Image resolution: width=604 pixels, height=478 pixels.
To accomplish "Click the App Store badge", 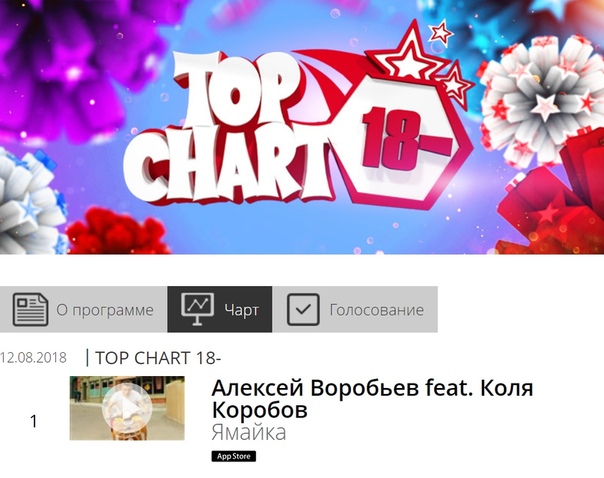I will (233, 456).
